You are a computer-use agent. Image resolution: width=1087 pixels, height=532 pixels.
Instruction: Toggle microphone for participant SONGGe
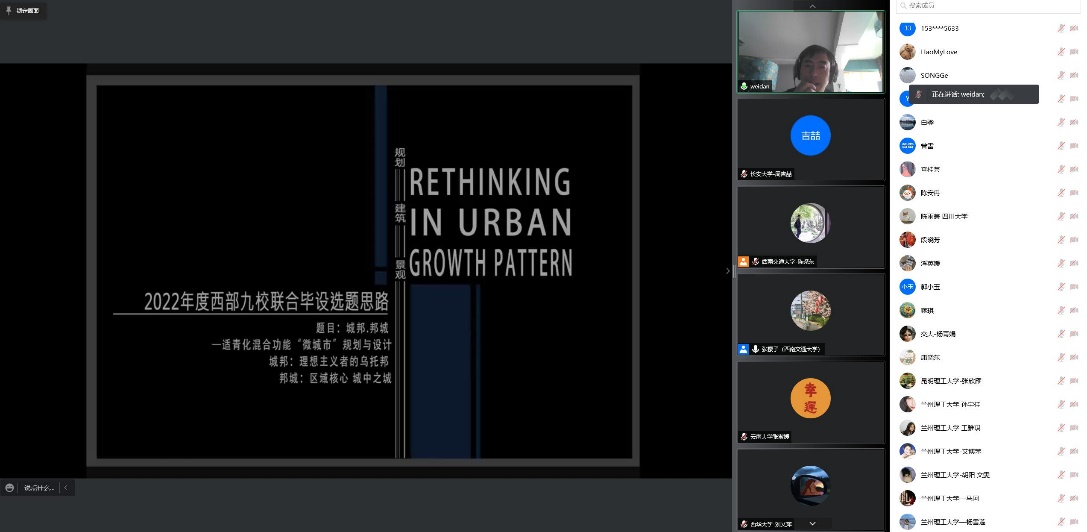click(1061, 75)
